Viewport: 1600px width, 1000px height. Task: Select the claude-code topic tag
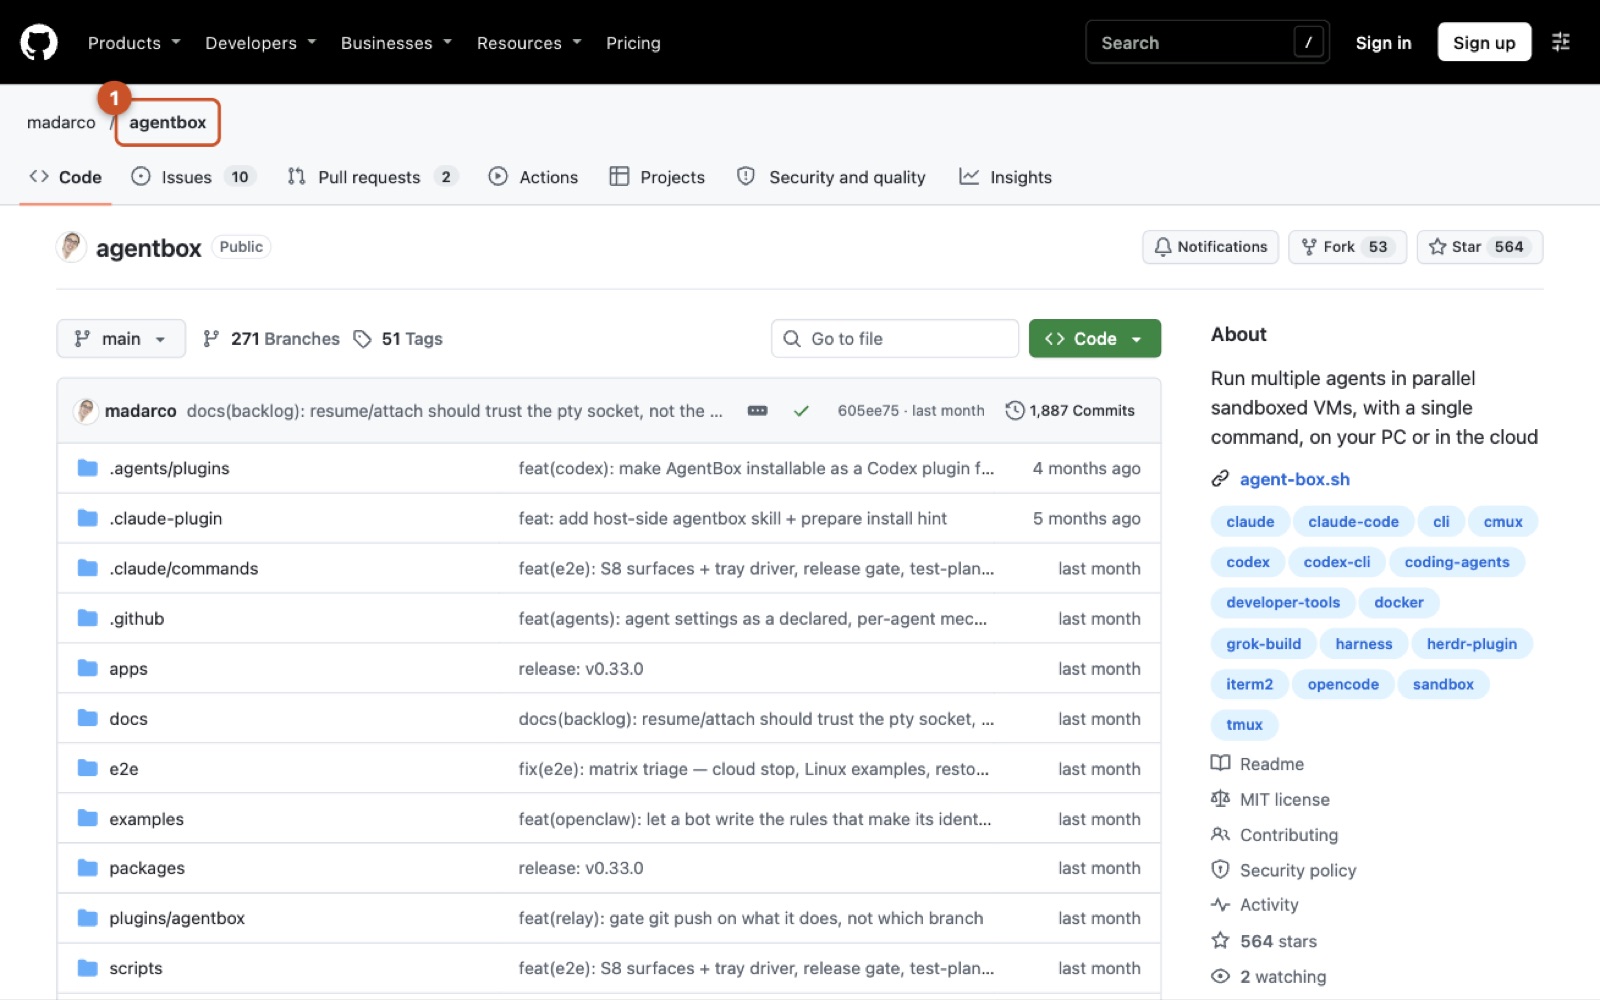pyautogui.click(x=1353, y=522)
